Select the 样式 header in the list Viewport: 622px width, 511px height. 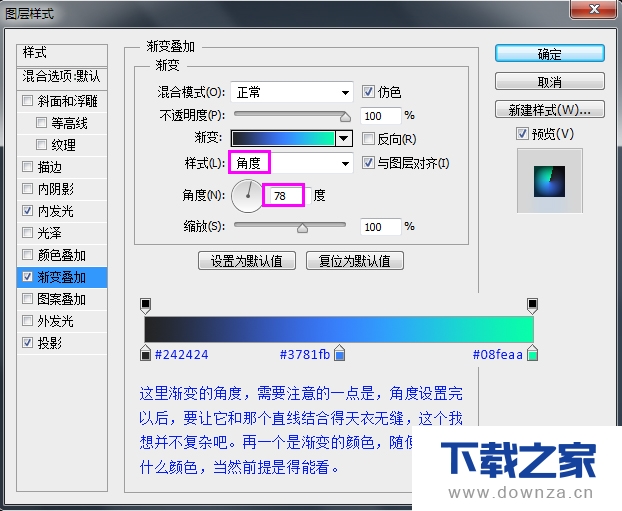coord(62,53)
